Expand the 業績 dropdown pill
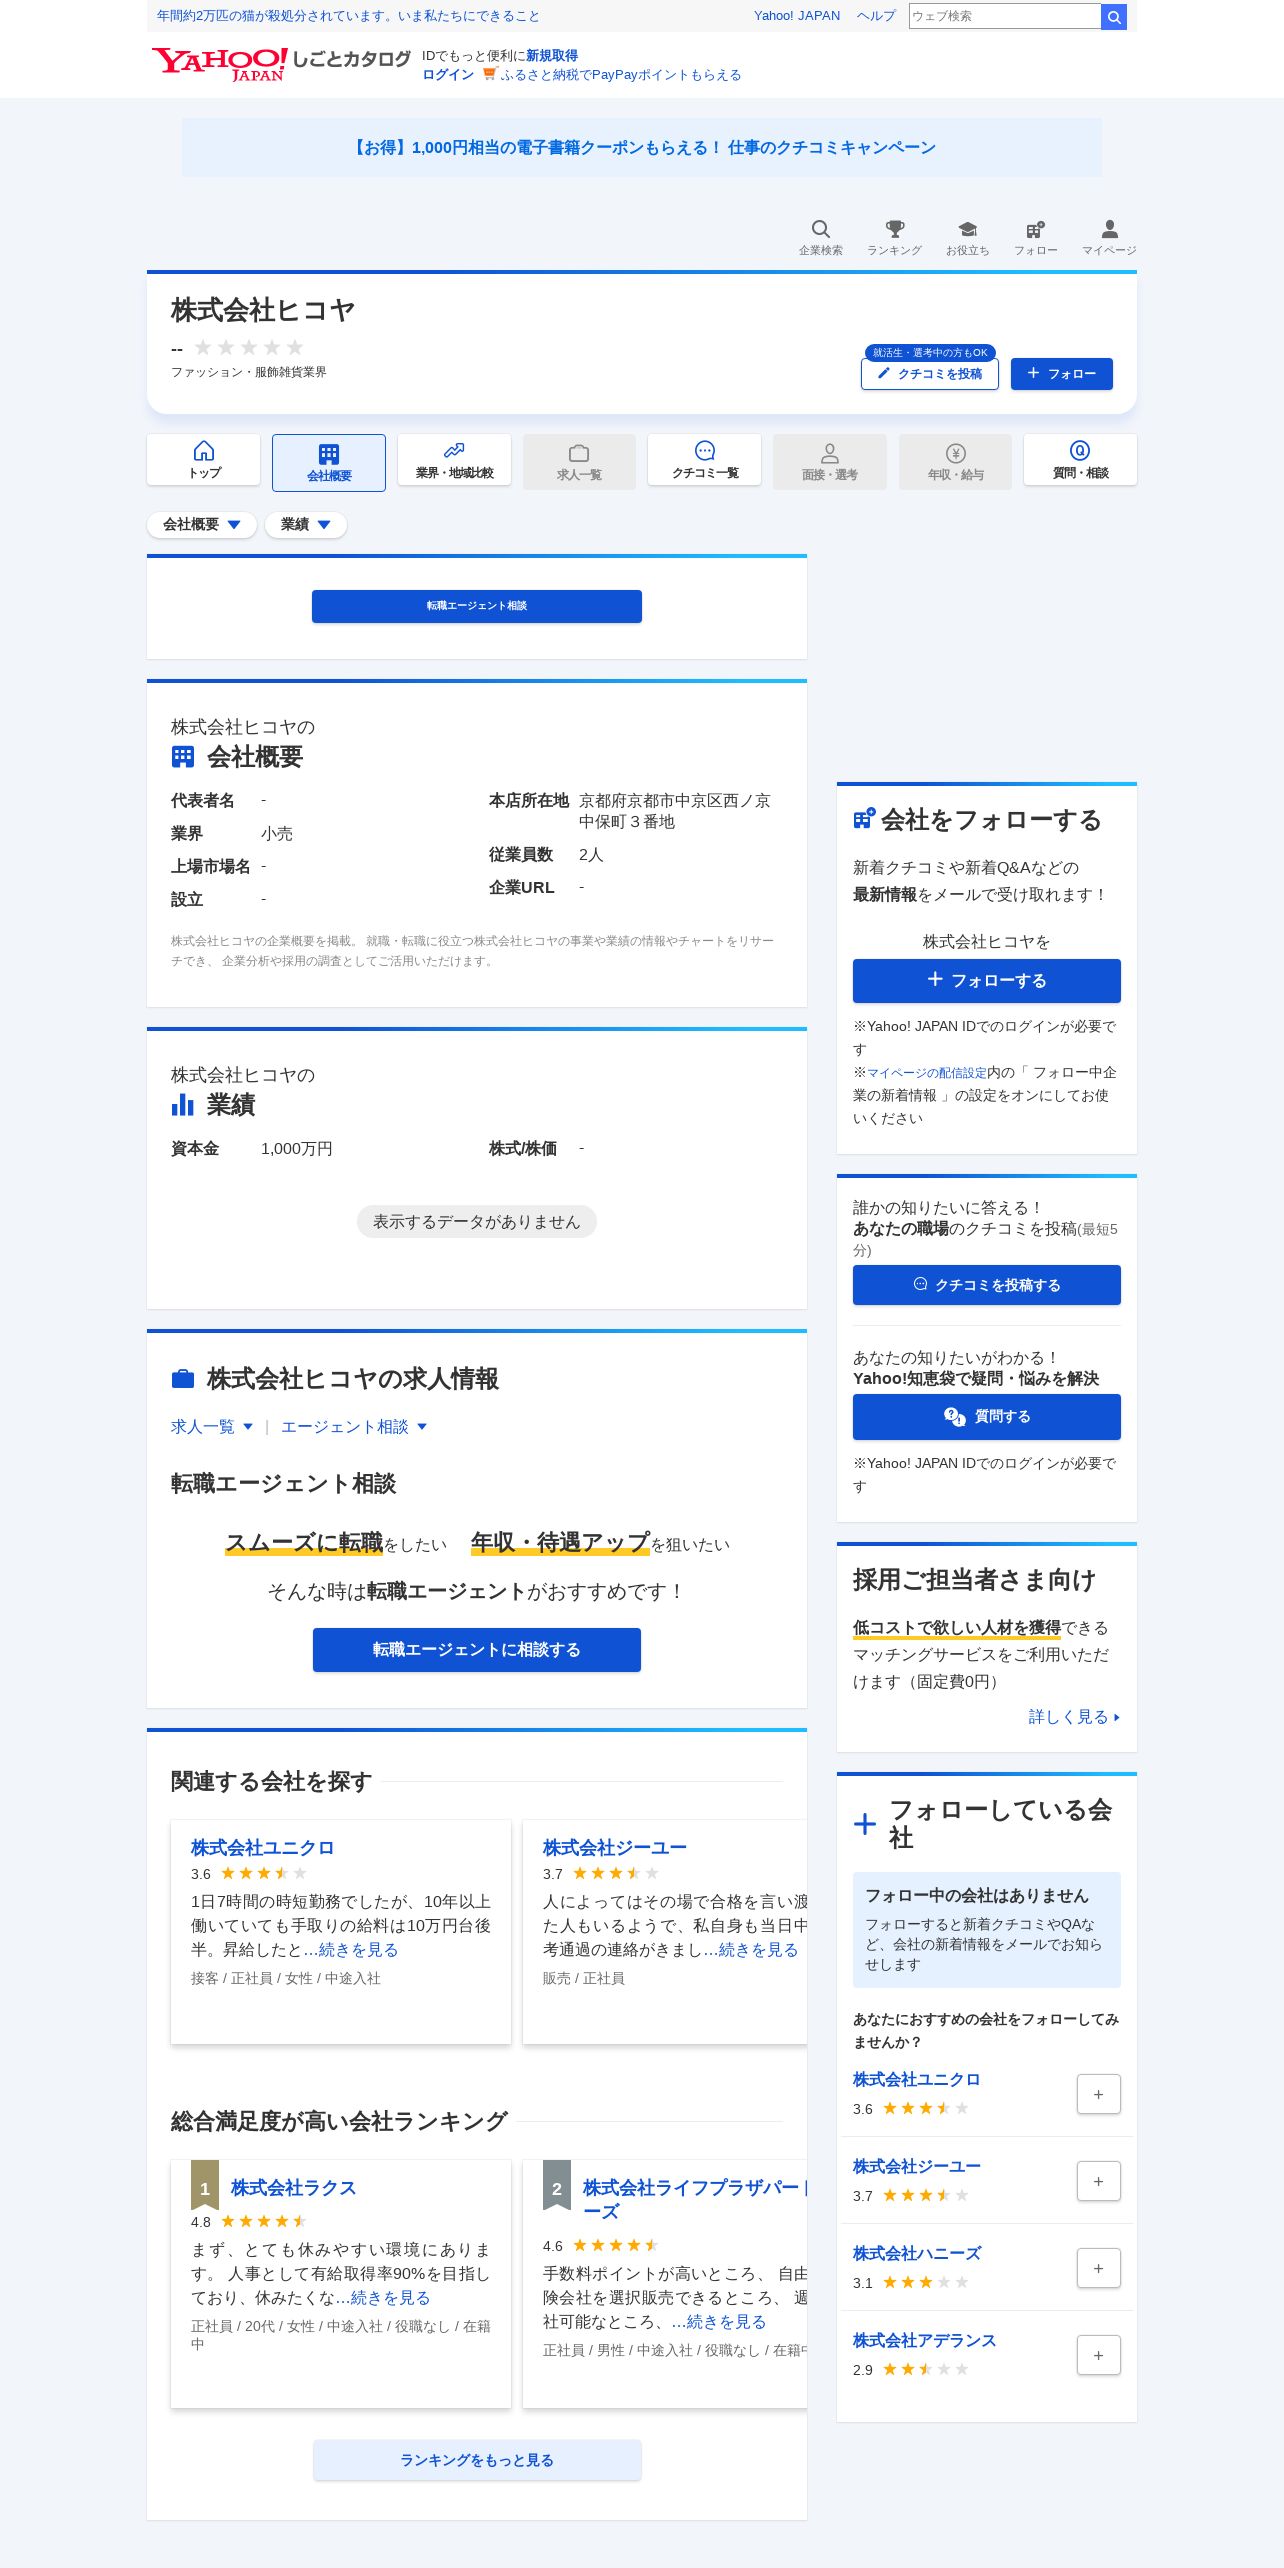The image size is (1284, 2568). [306, 524]
